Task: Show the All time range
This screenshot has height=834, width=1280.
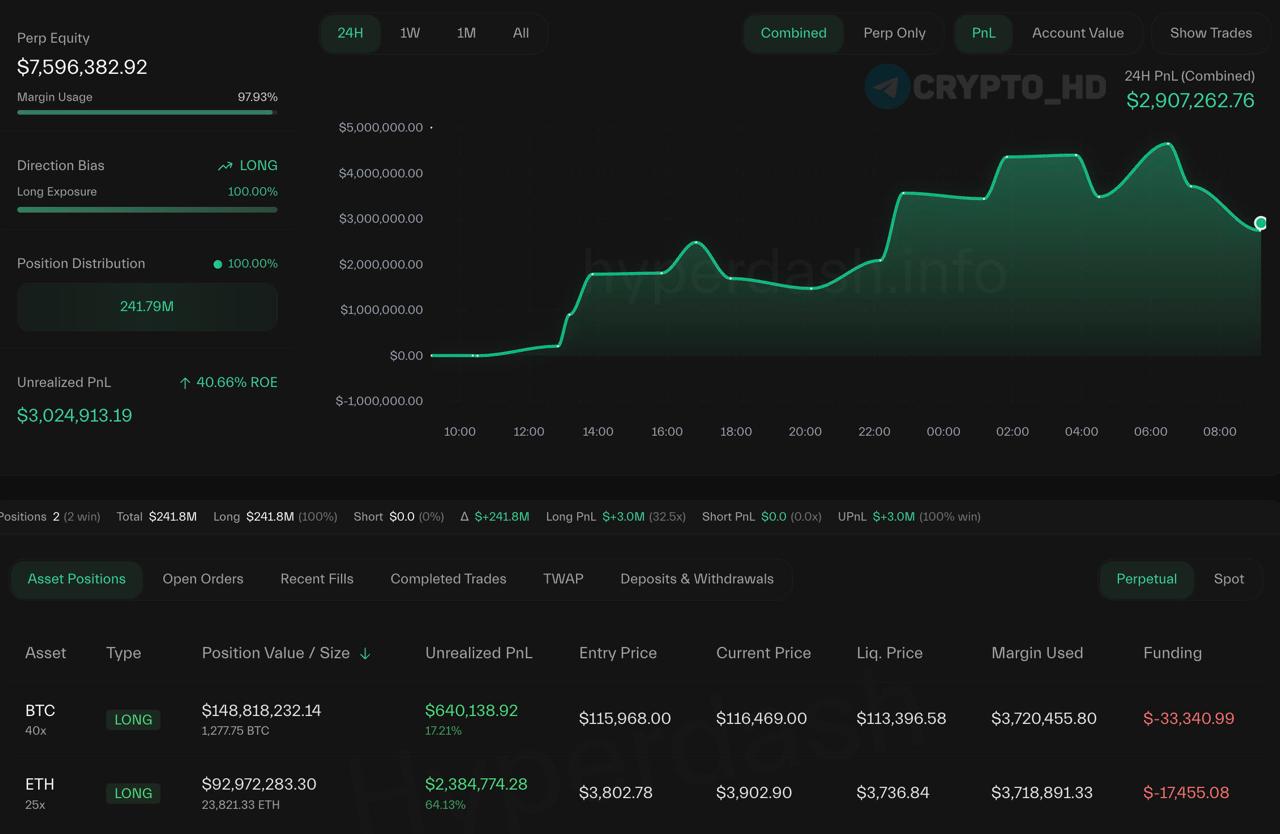Action: pyautogui.click(x=521, y=33)
